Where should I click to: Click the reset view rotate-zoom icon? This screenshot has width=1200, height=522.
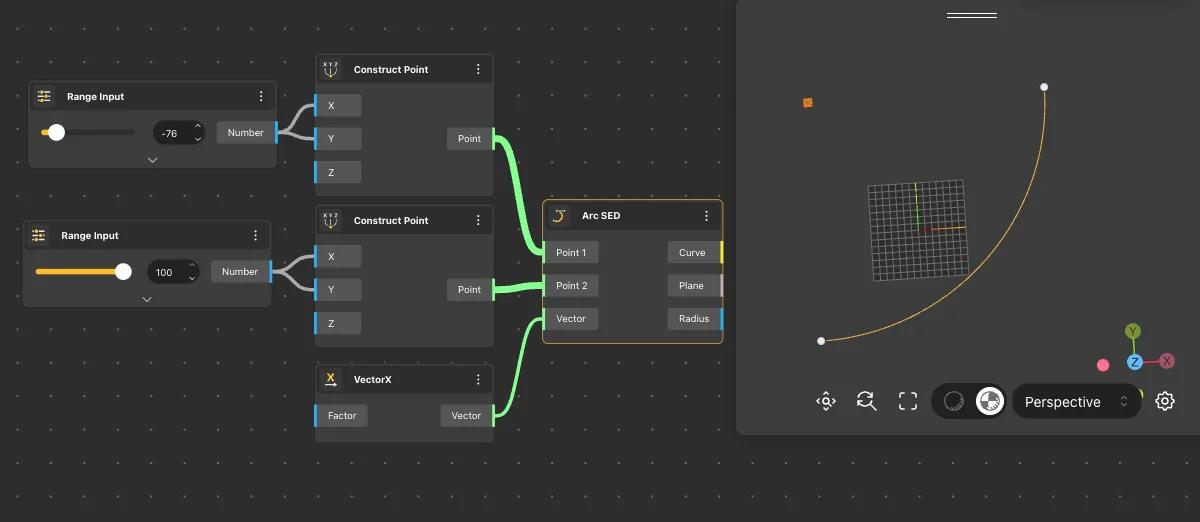tap(866, 402)
